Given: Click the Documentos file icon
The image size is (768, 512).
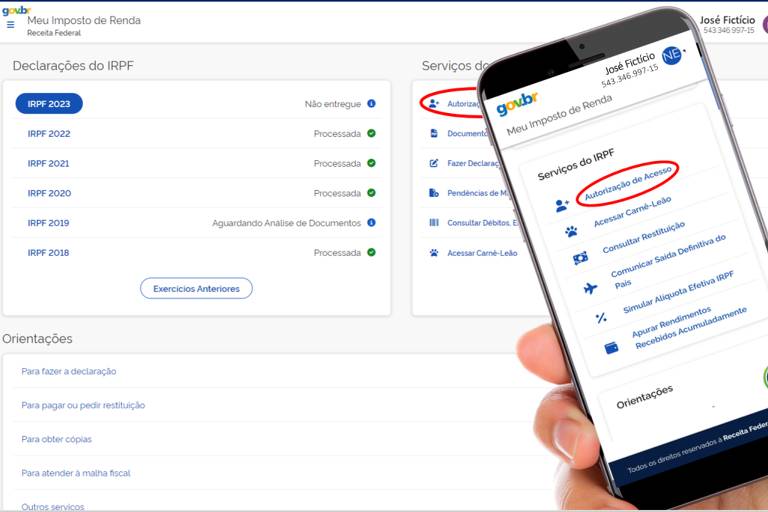Looking at the screenshot, I should (434, 133).
